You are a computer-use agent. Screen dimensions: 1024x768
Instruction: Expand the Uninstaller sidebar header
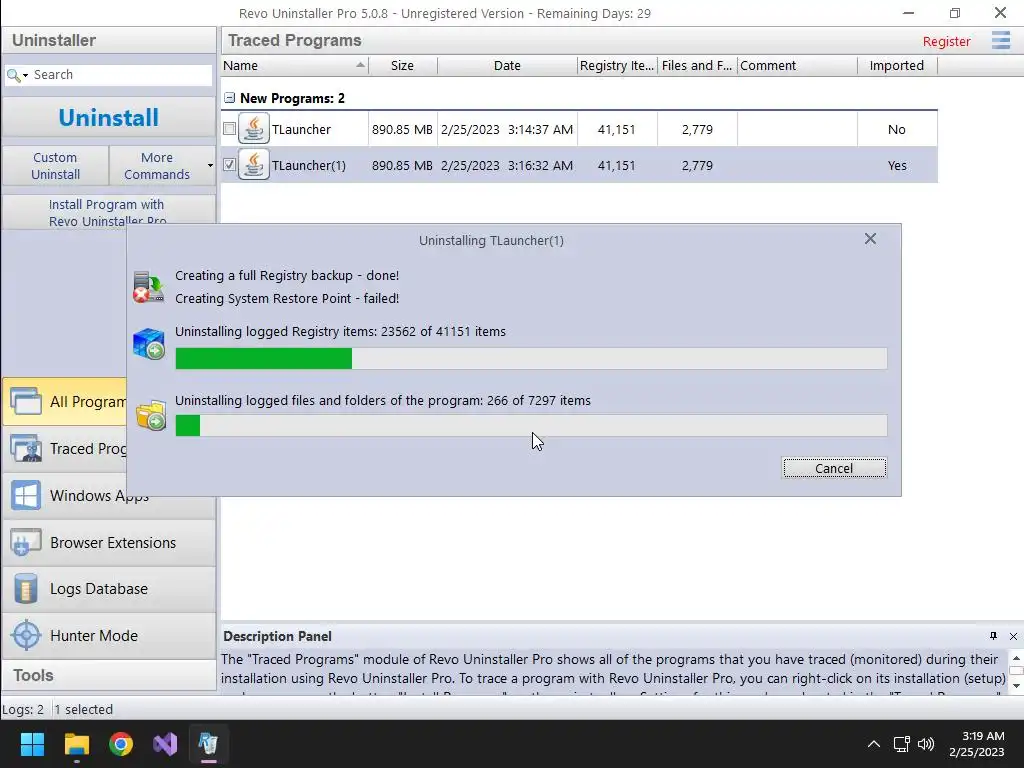tap(108, 40)
